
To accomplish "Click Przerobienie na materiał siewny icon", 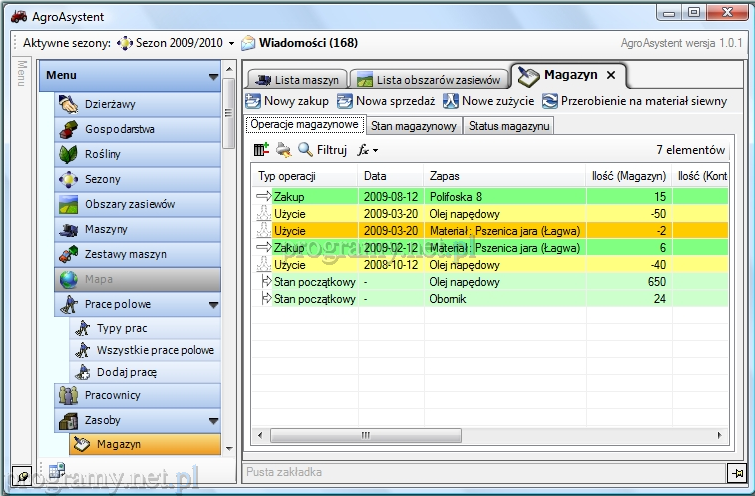I will pos(550,101).
